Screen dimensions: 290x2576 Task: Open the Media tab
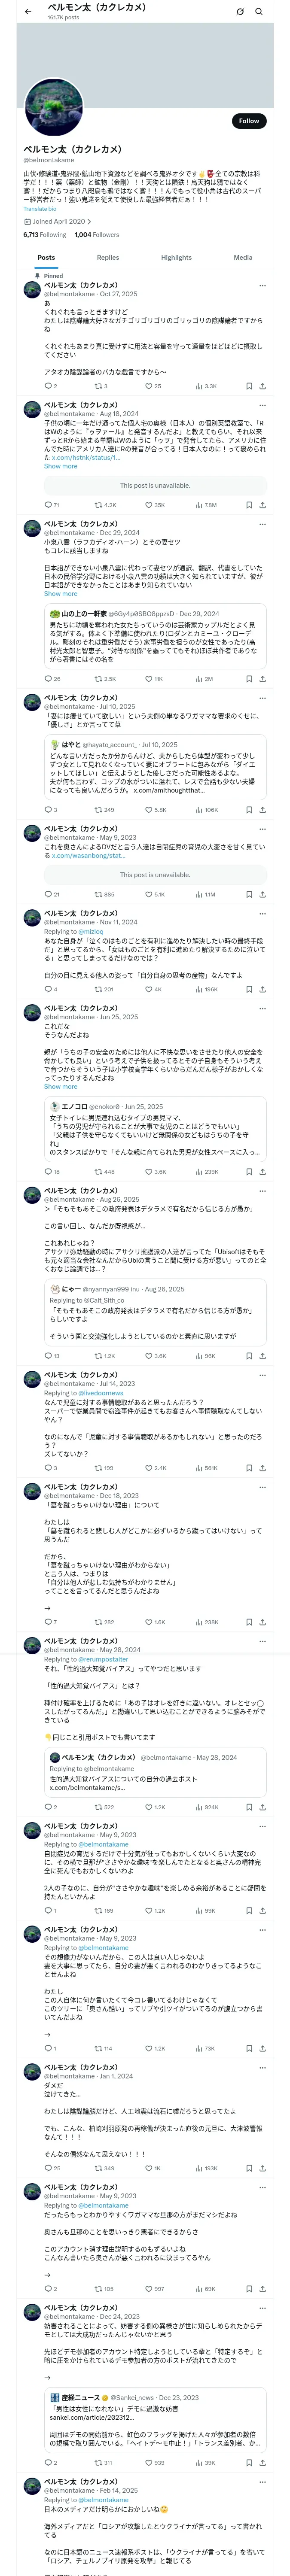click(x=243, y=257)
